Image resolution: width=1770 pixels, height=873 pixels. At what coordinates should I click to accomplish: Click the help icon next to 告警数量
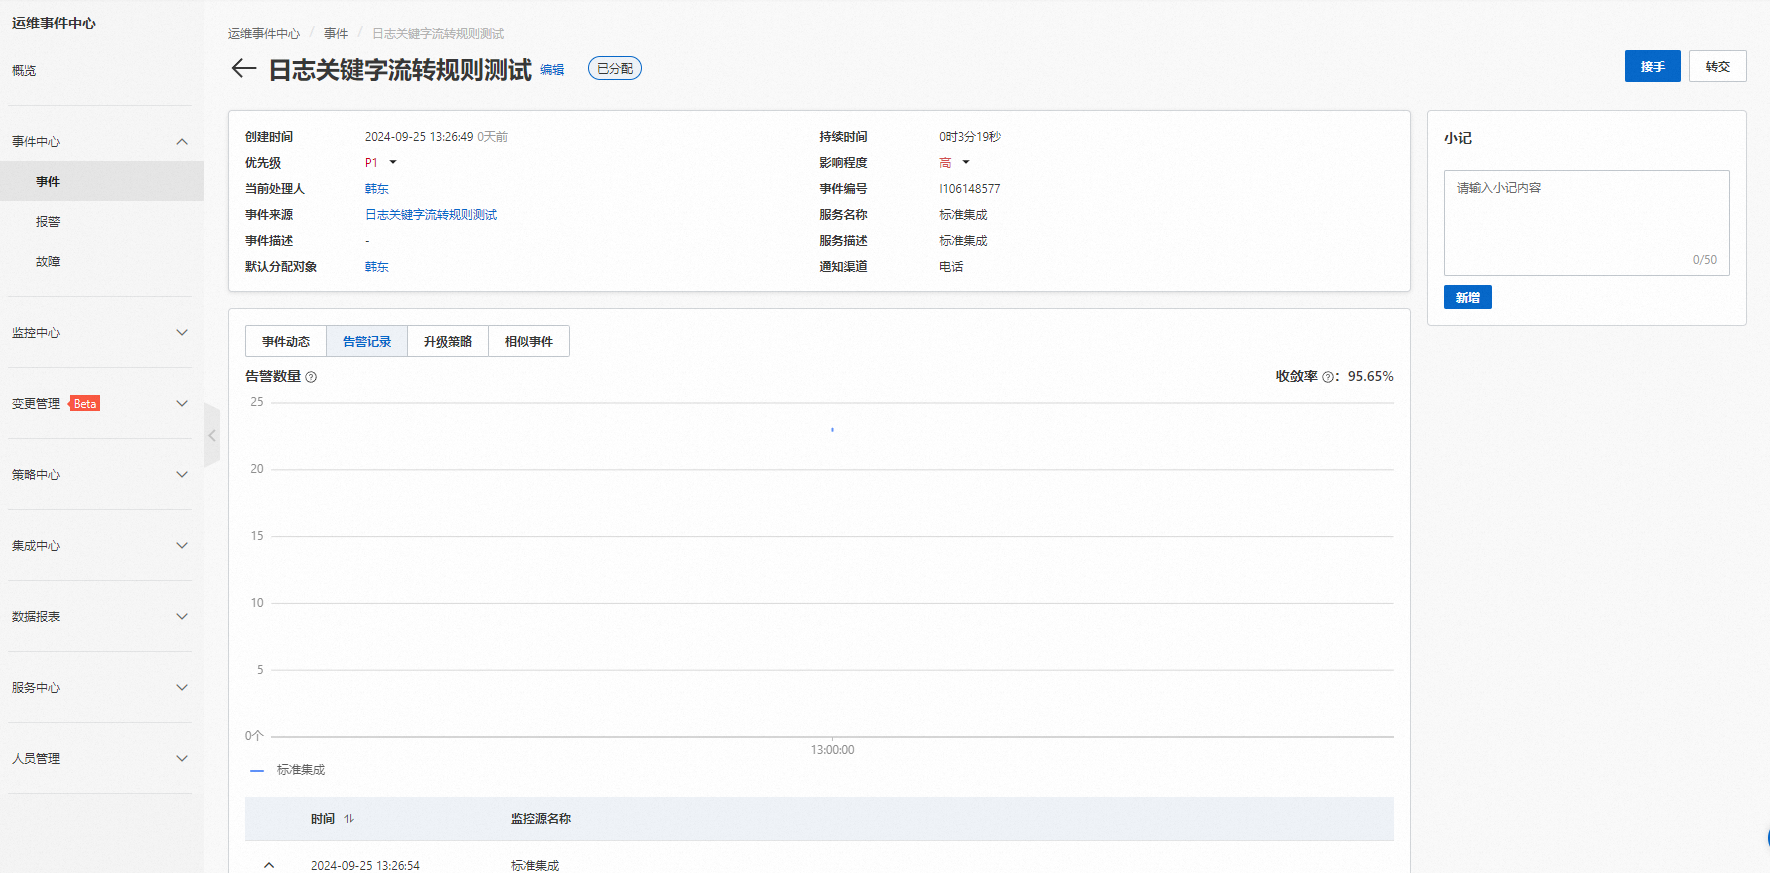coord(311,377)
